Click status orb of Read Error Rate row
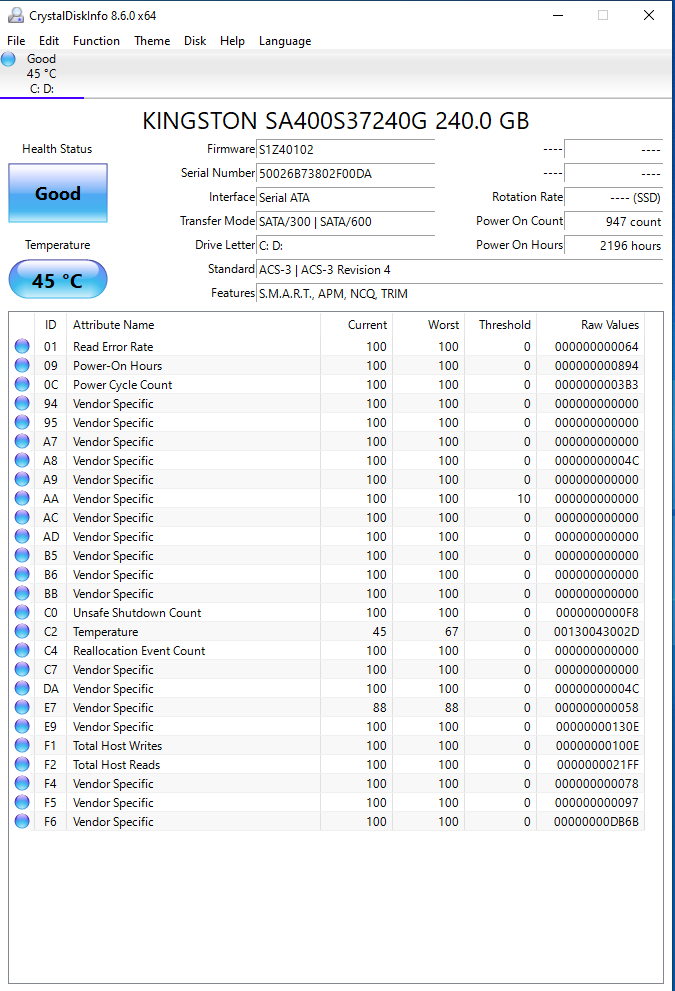Screen dimensions: 675x991 pyautogui.click(x=22, y=346)
